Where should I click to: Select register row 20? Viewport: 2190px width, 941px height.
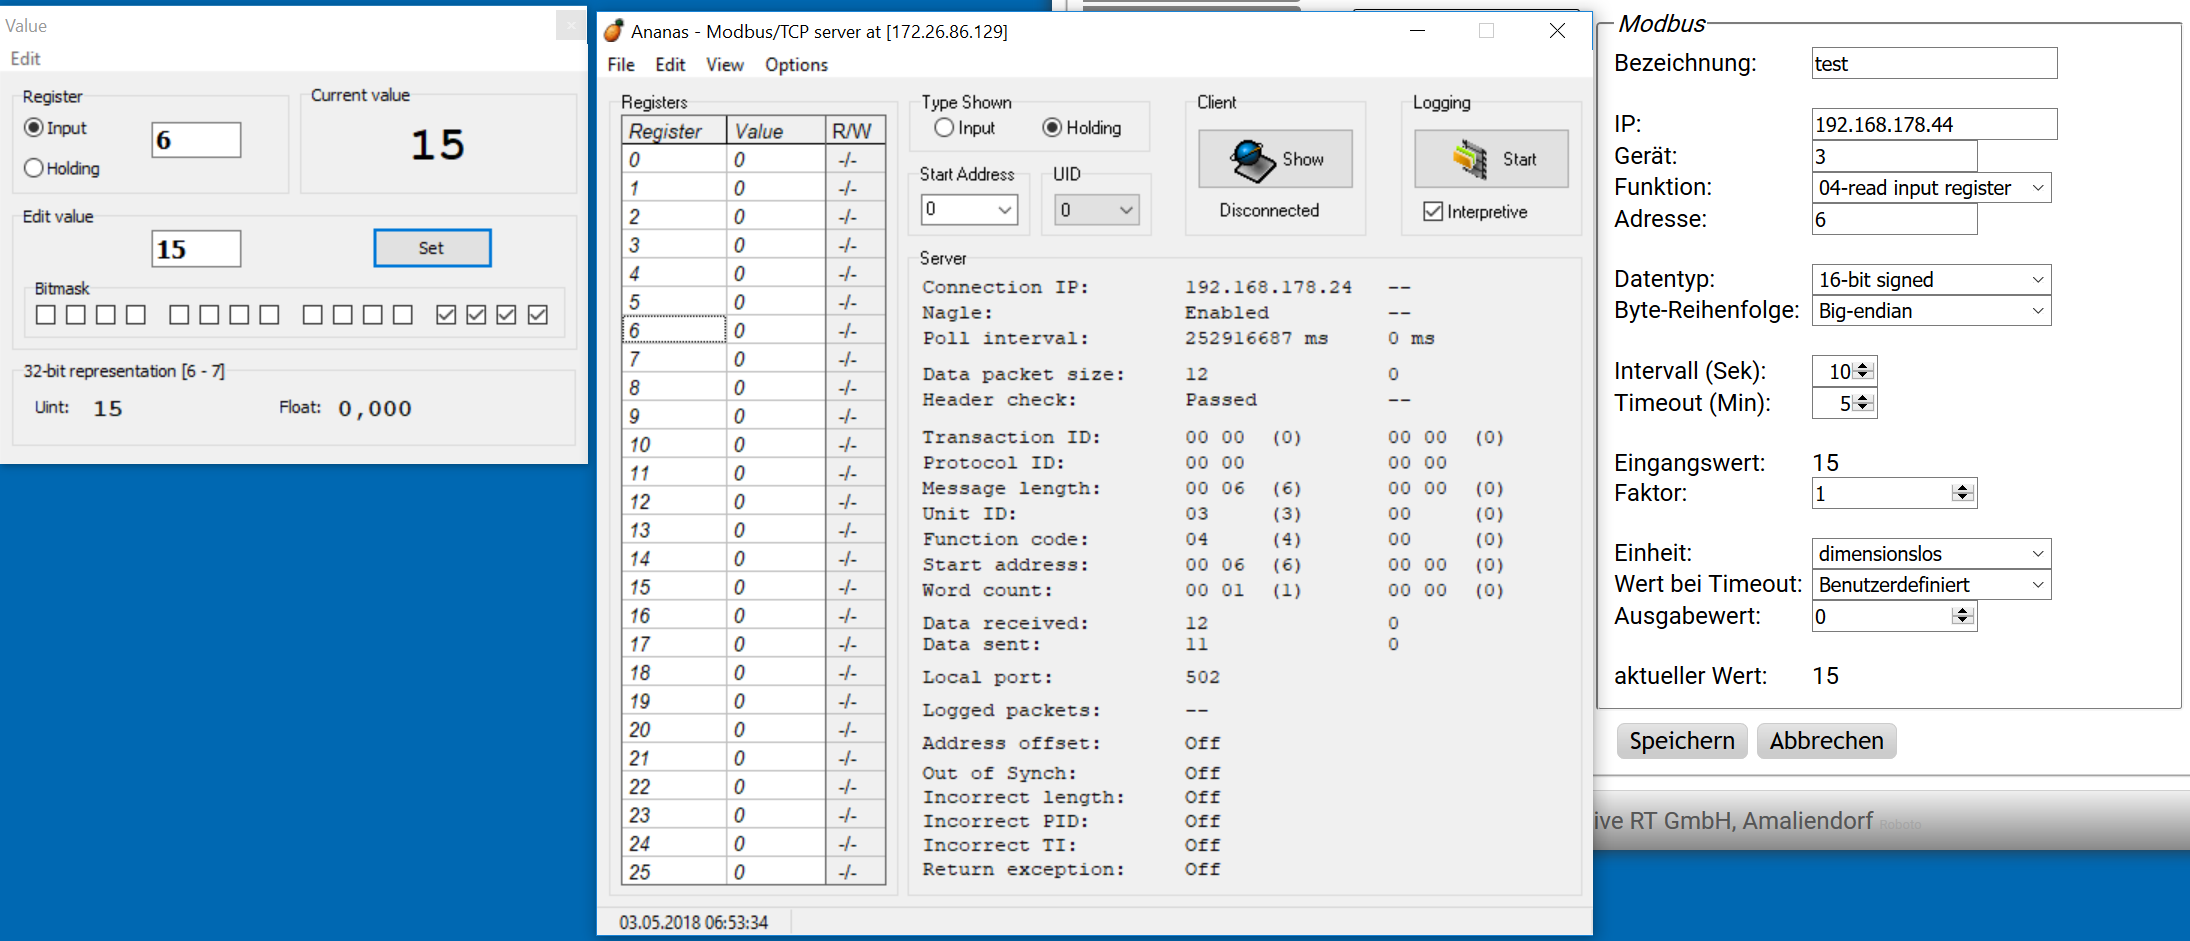[674, 729]
